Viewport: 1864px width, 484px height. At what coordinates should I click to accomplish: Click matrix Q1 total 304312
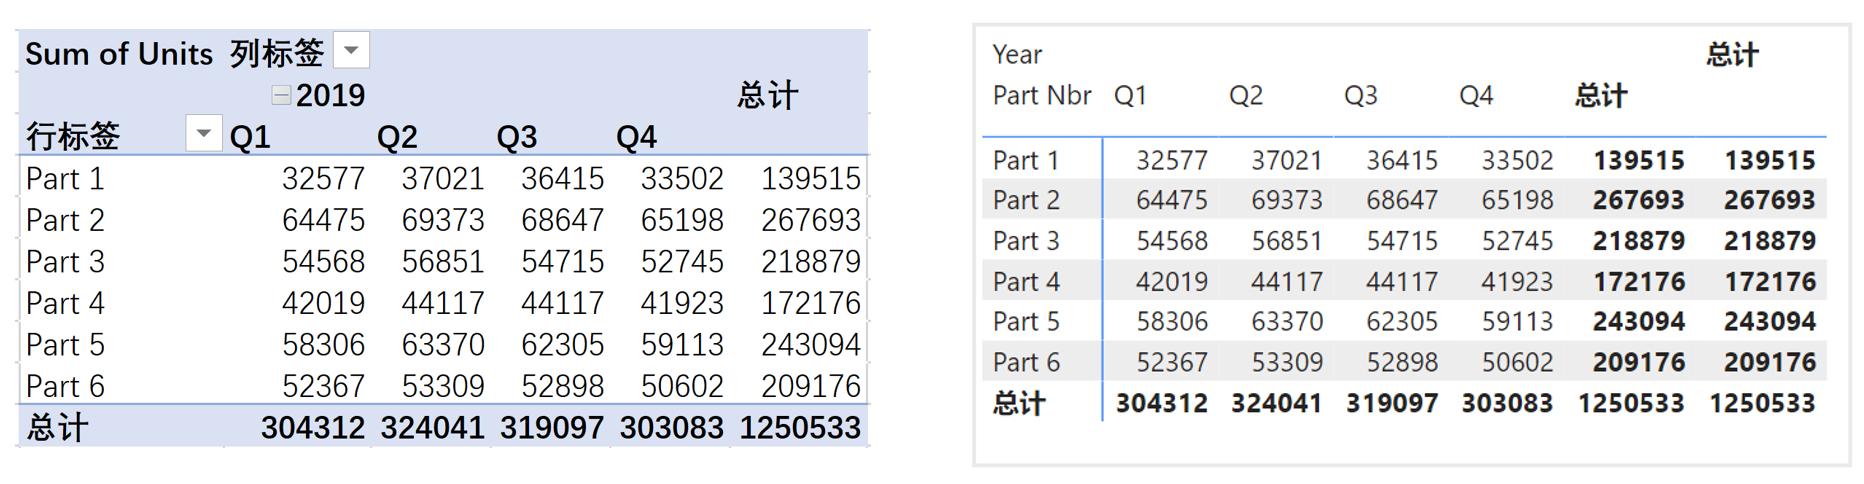click(1162, 403)
